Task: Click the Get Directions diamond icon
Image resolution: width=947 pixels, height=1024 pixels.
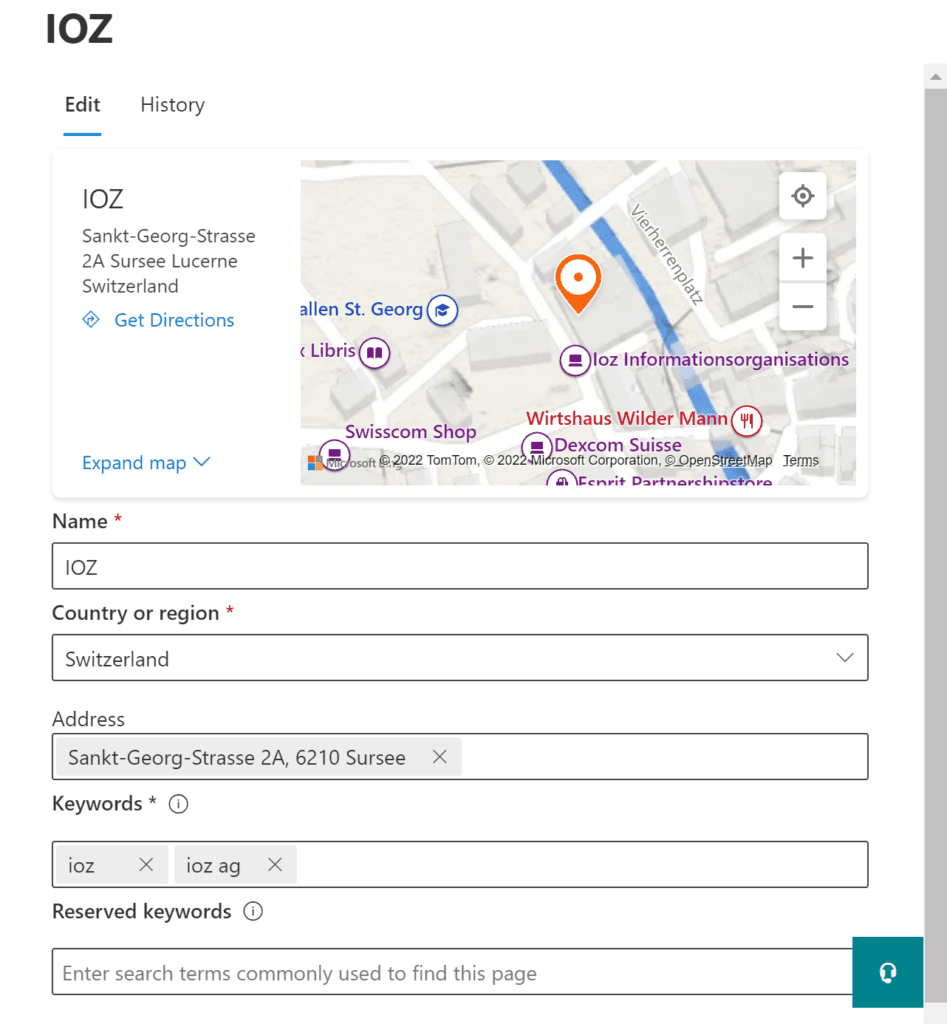Action: [91, 319]
